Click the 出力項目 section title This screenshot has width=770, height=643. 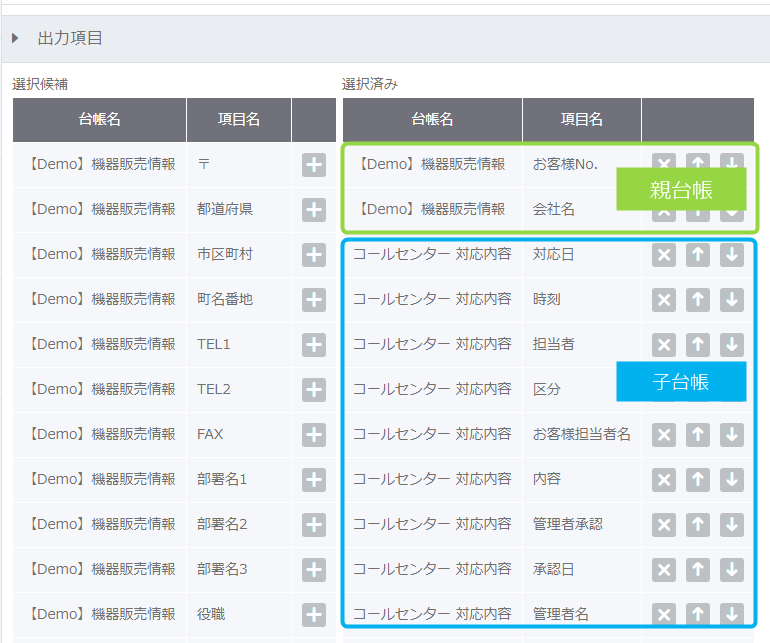(x=70, y=38)
